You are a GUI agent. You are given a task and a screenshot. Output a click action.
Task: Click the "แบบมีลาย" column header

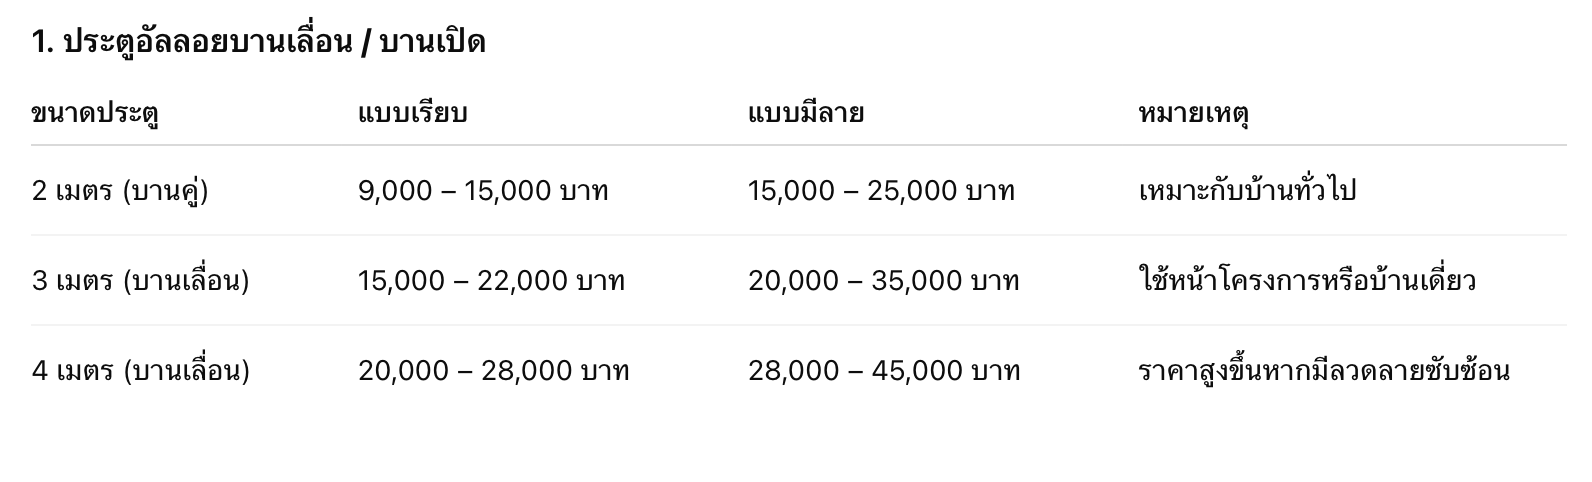[805, 112]
